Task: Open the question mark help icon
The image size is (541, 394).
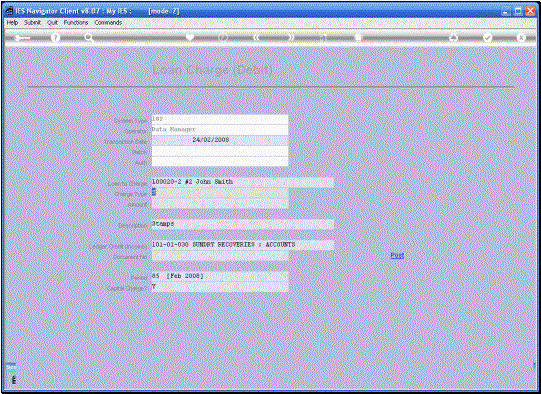Action: (55, 37)
